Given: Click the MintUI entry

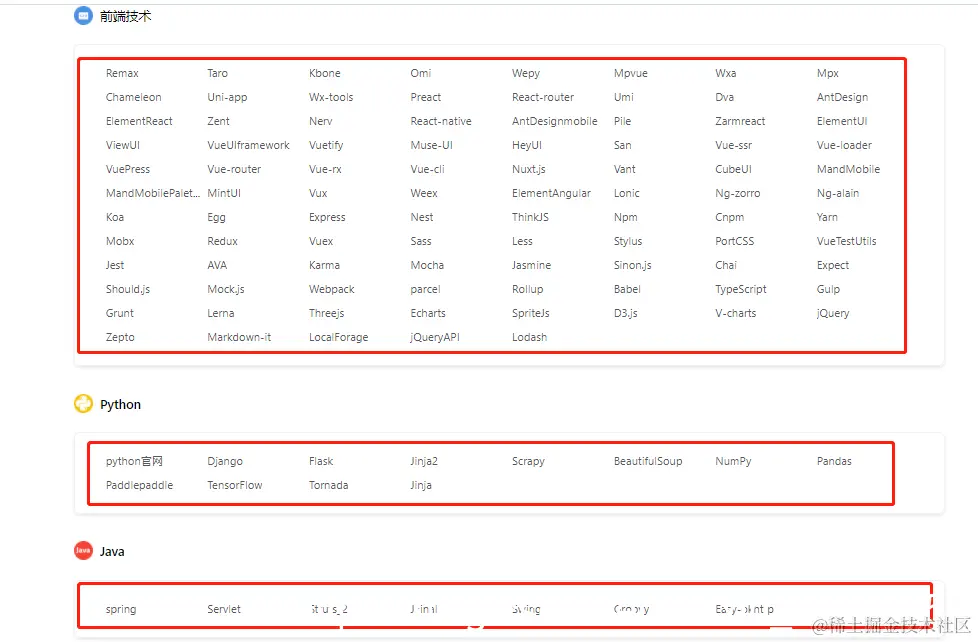Looking at the screenshot, I should click(x=224, y=193).
